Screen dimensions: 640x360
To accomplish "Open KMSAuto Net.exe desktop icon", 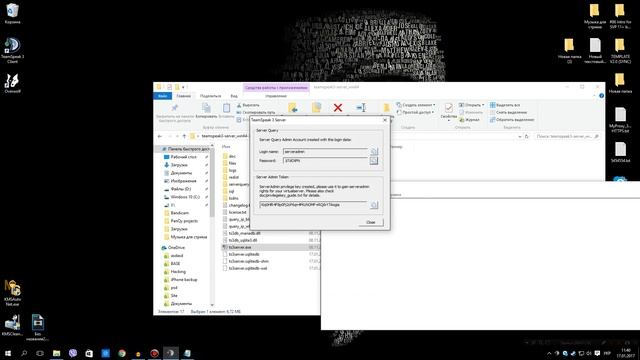I will (12, 293).
